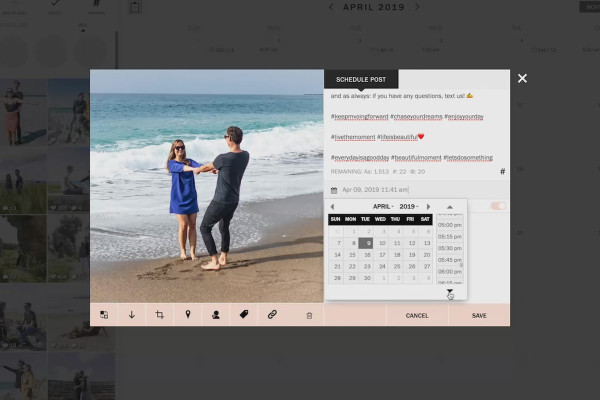Click the clipboard icon in the background header

click(135, 7)
